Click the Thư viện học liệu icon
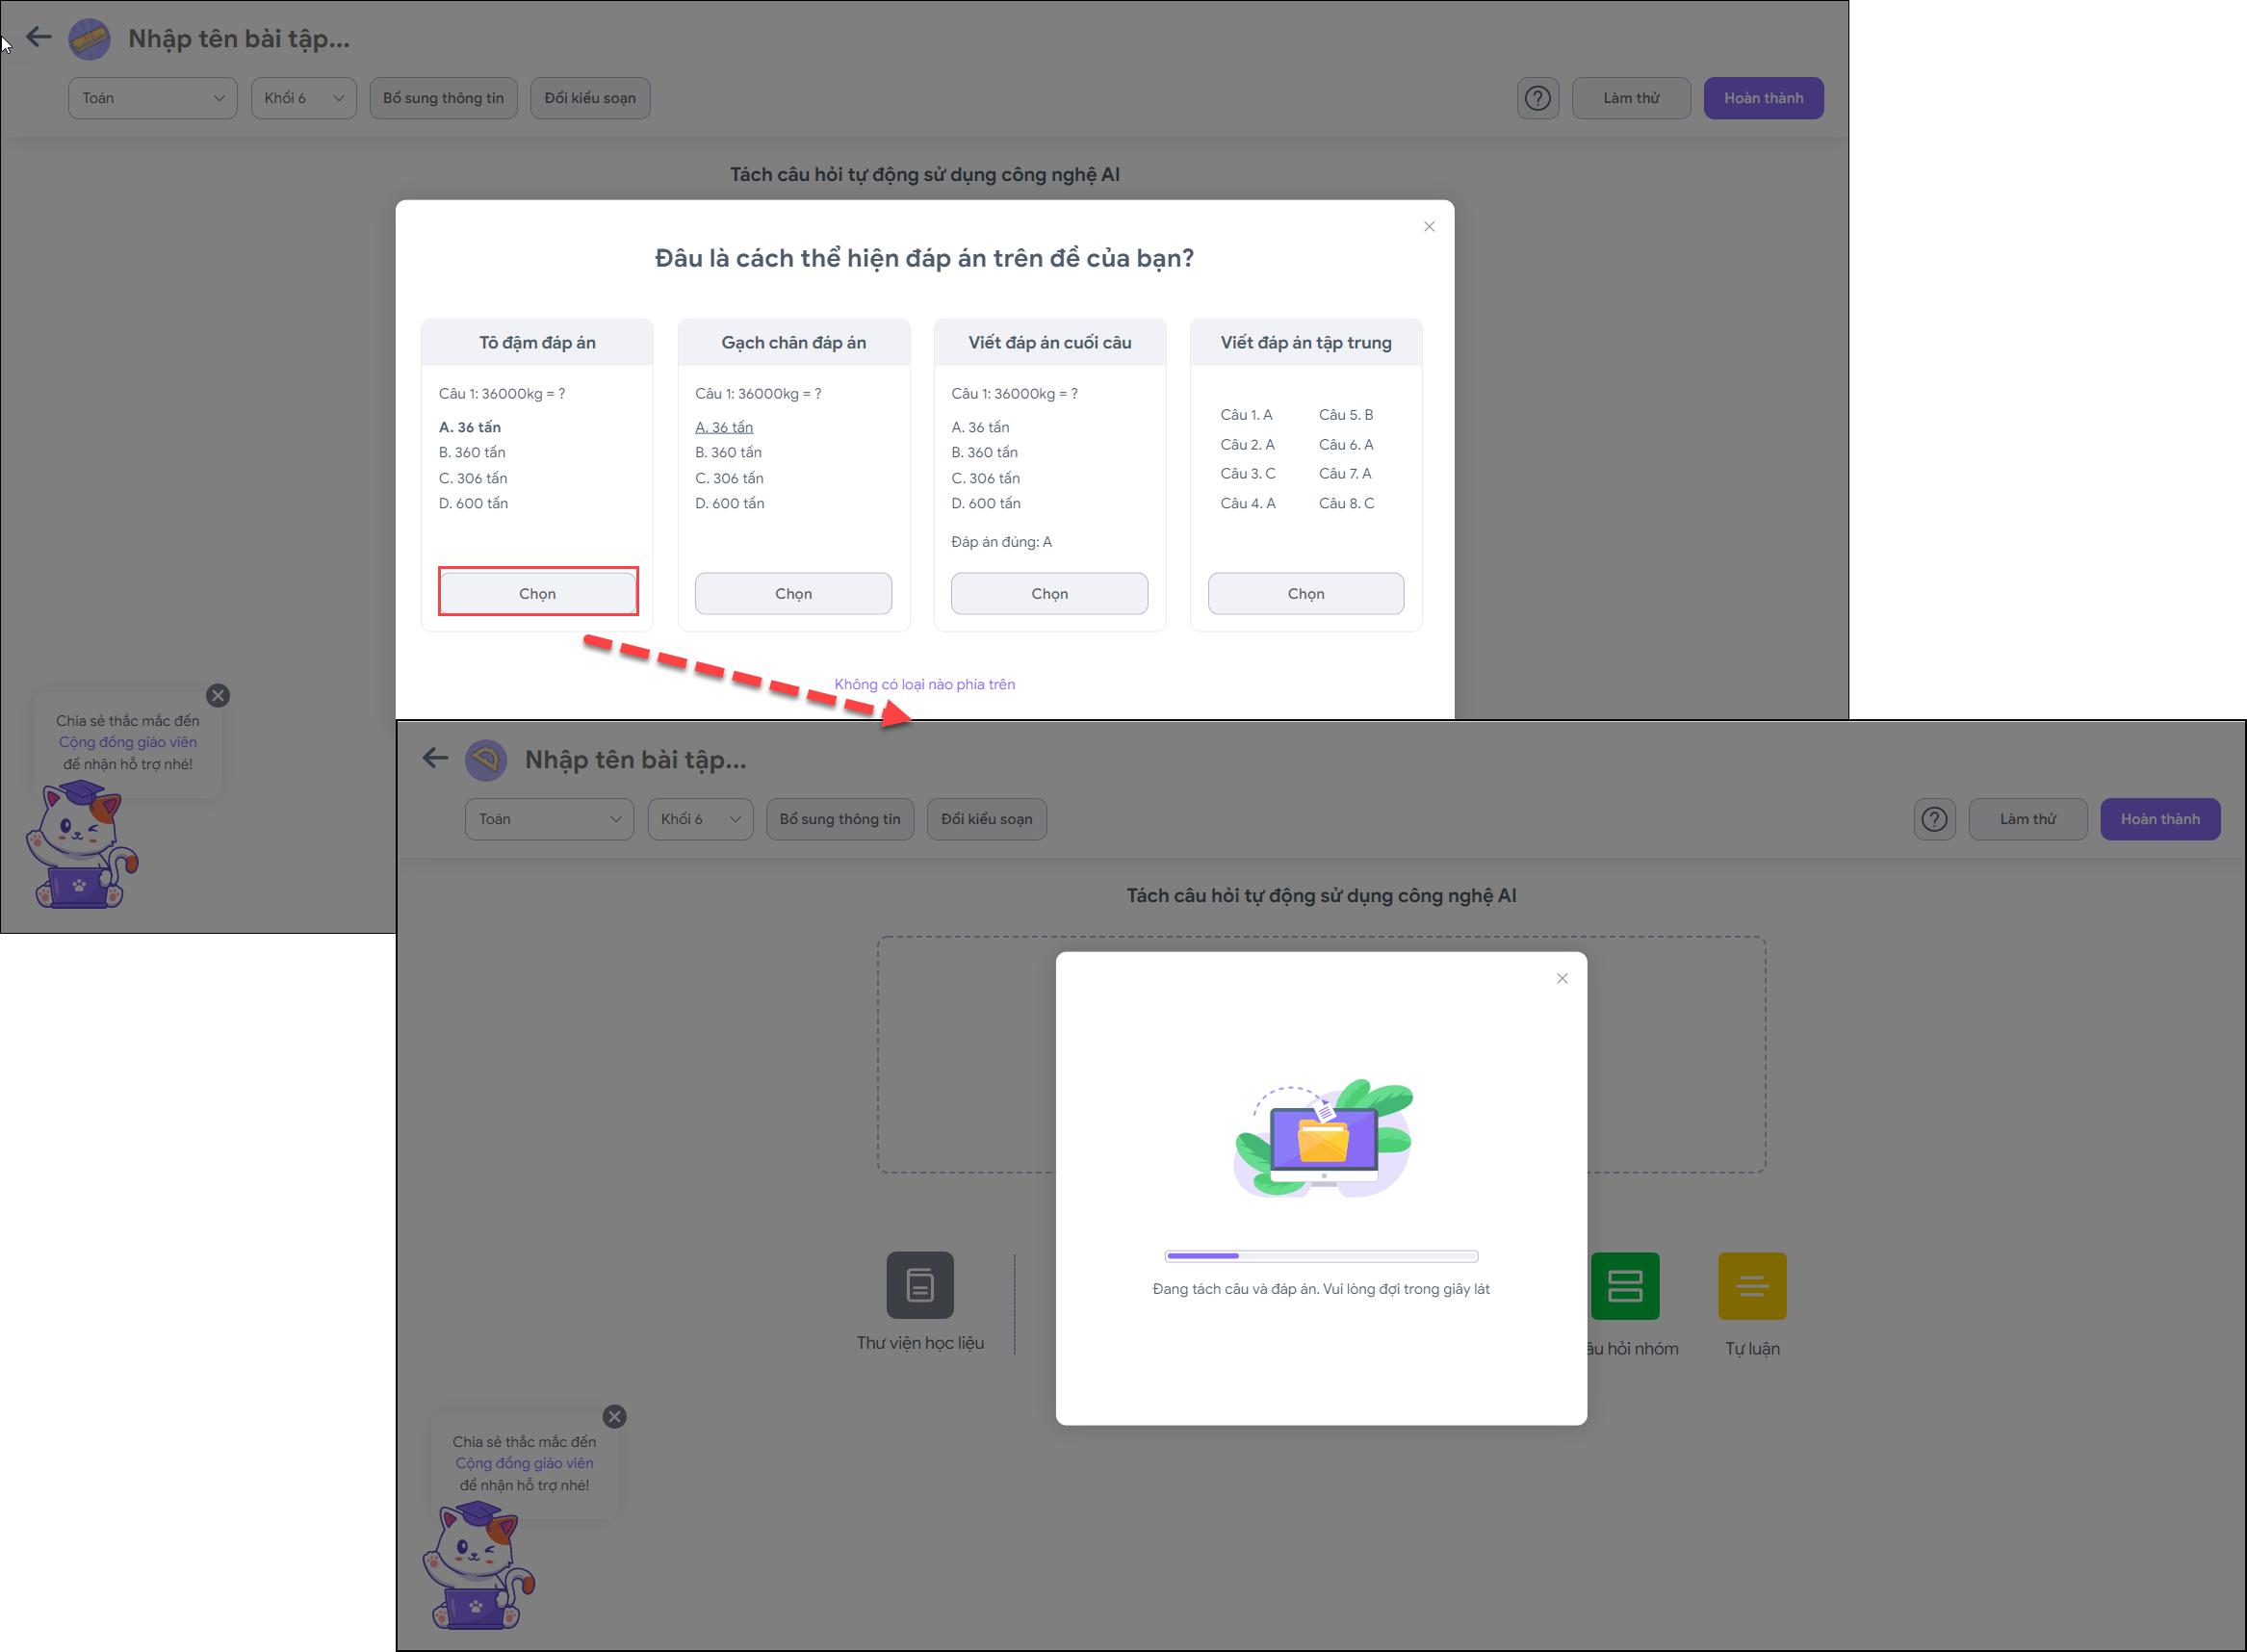The image size is (2247, 1652). pos(919,1285)
